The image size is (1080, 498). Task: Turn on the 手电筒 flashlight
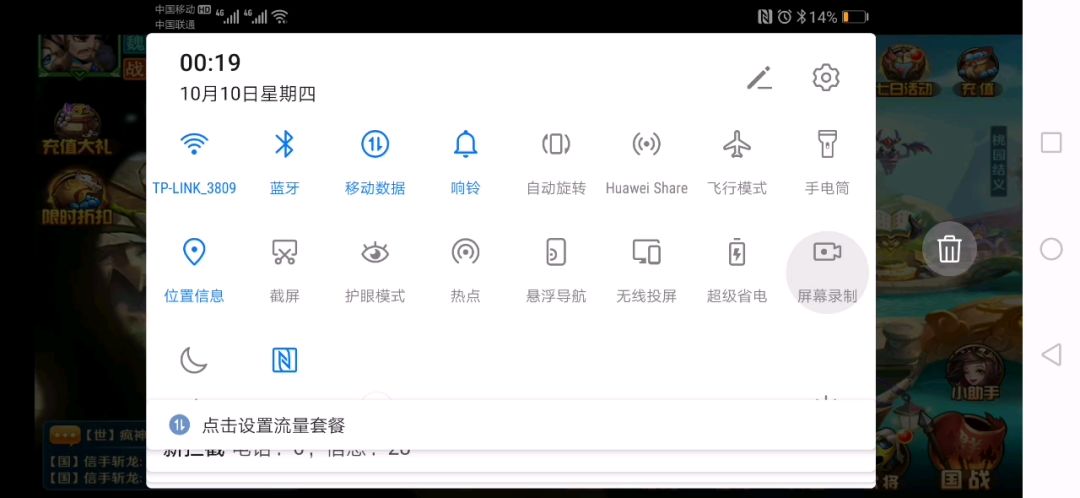pyautogui.click(x=827, y=163)
